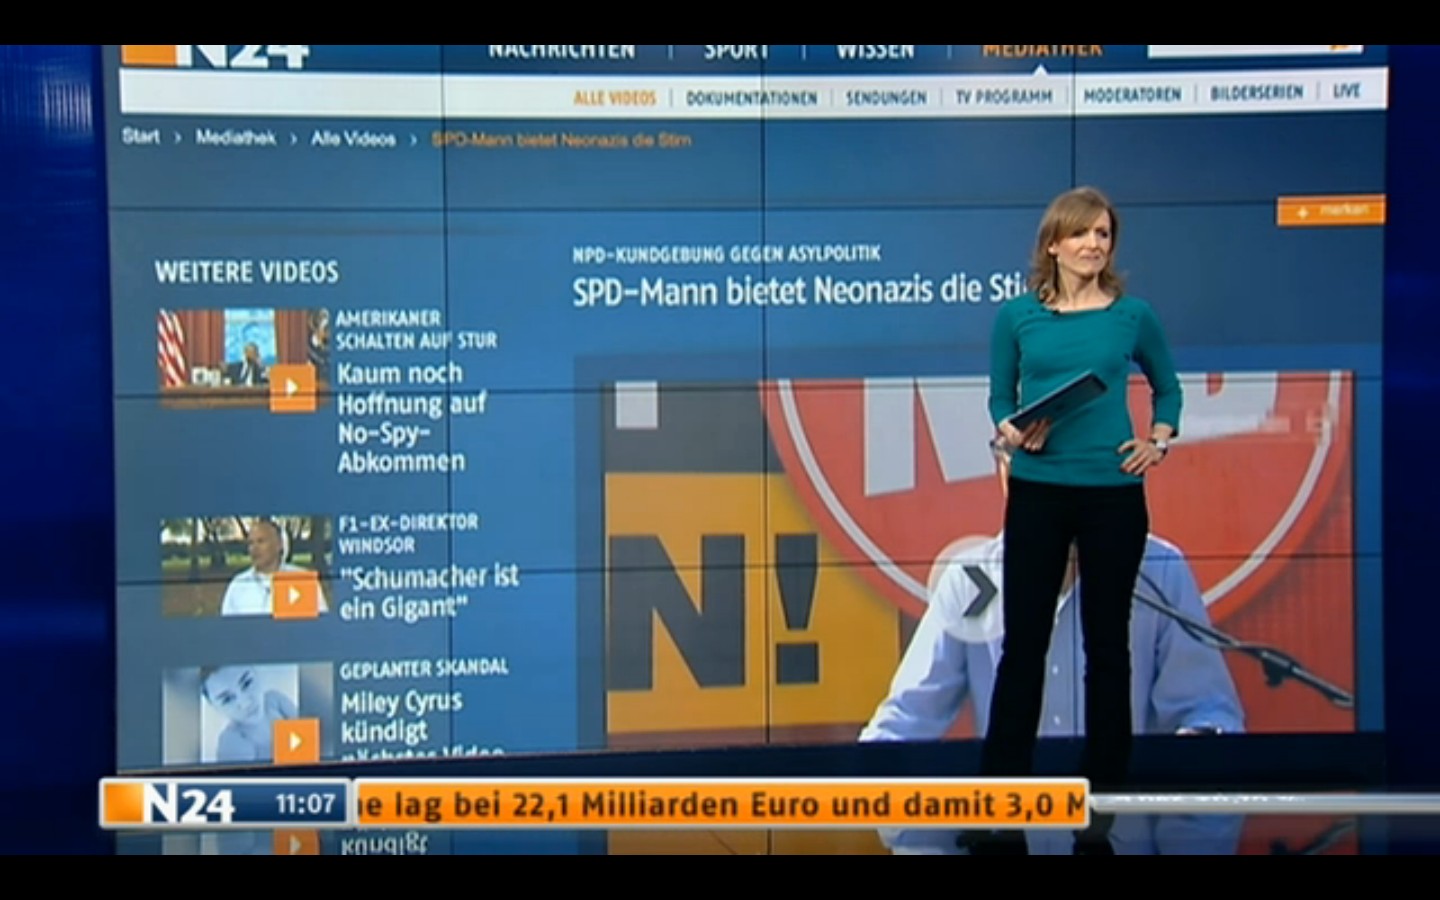Click 'Amerikaner schalten auf stur' kicker text
The height and width of the screenshot is (900, 1440).
(x=416, y=329)
